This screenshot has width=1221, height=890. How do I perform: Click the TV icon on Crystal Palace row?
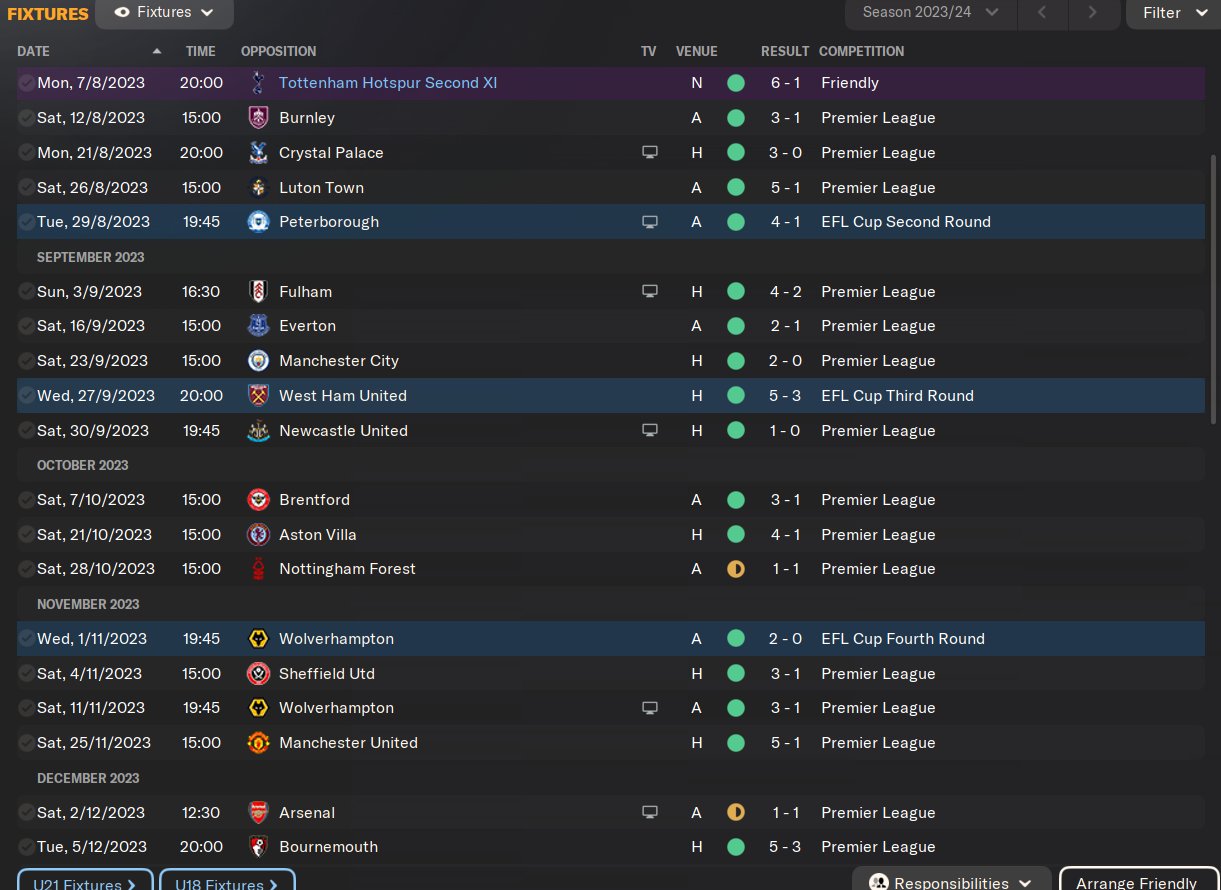[650, 153]
